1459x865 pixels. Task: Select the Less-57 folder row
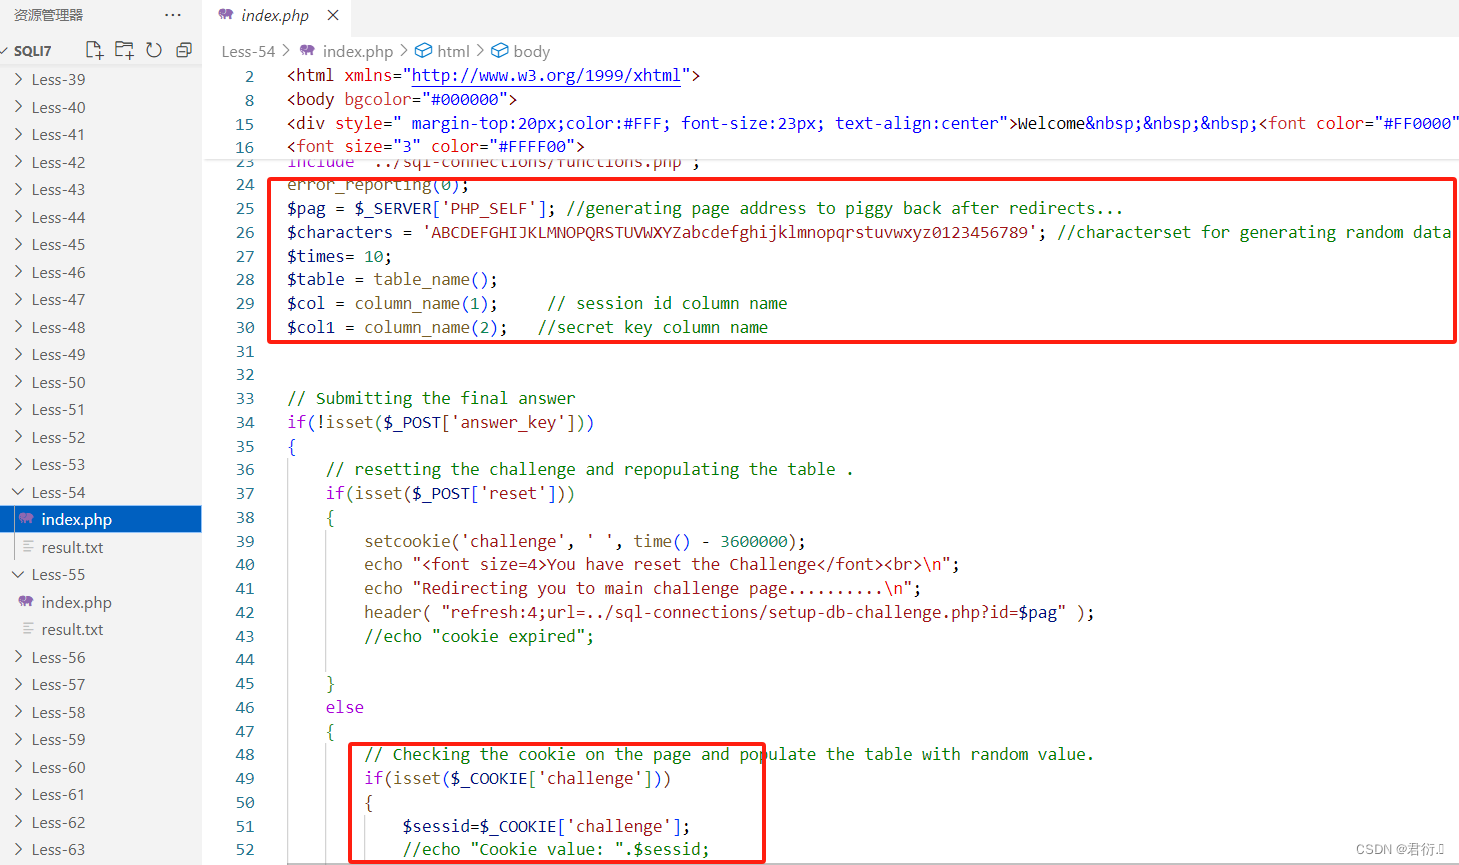point(101,684)
